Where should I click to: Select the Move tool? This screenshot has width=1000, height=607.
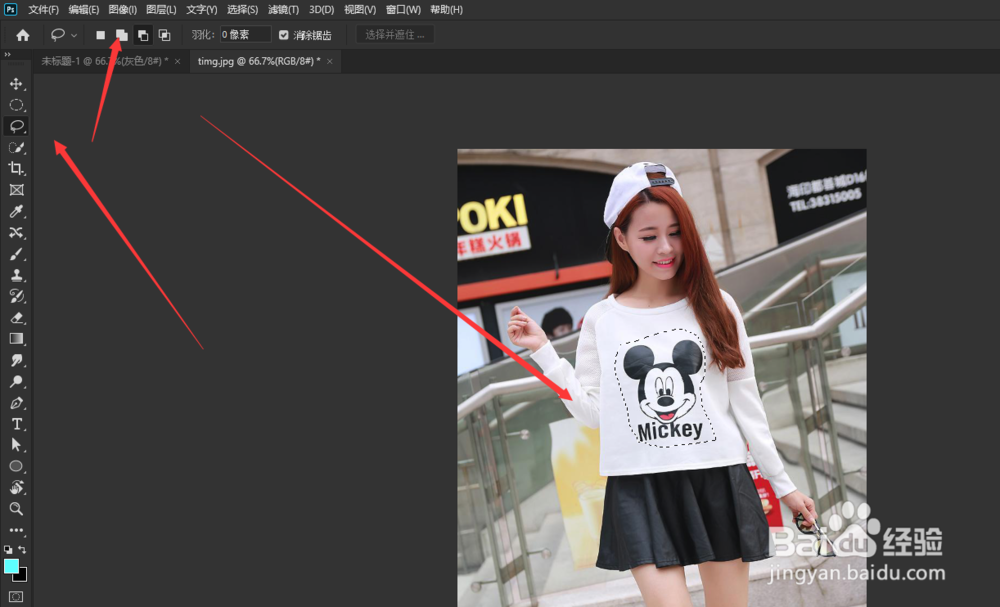point(16,84)
